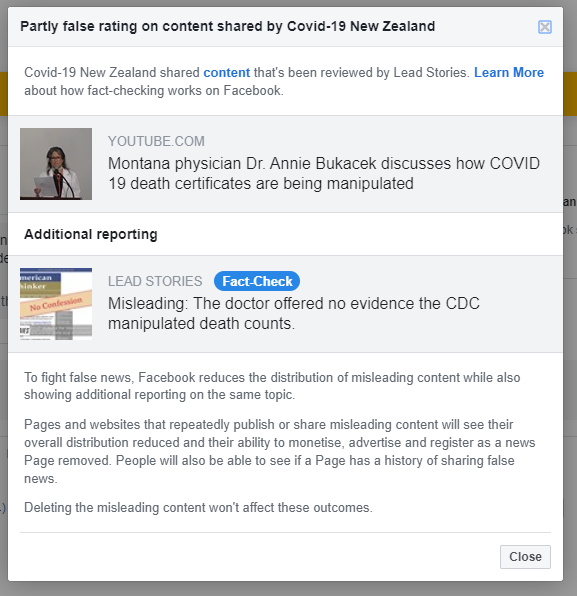Open the blue "content" link
This screenshot has width=577, height=596.
click(x=227, y=72)
